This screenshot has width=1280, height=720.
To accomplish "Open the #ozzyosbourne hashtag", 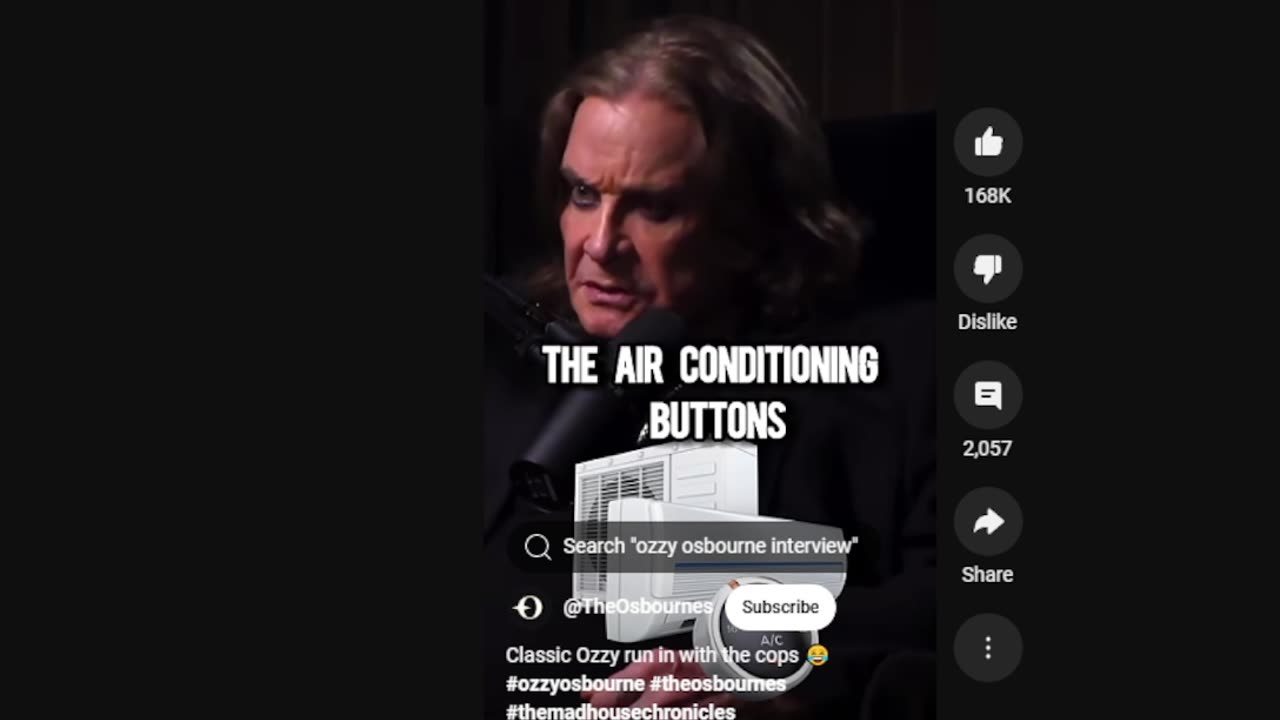I will click(x=575, y=684).
